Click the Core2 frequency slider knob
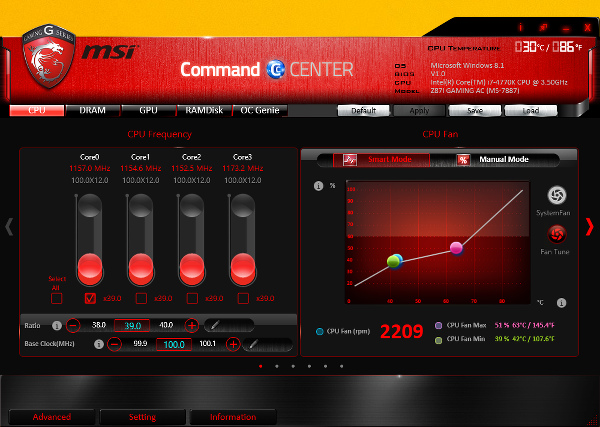The width and height of the screenshot is (600, 427). click(x=192, y=268)
